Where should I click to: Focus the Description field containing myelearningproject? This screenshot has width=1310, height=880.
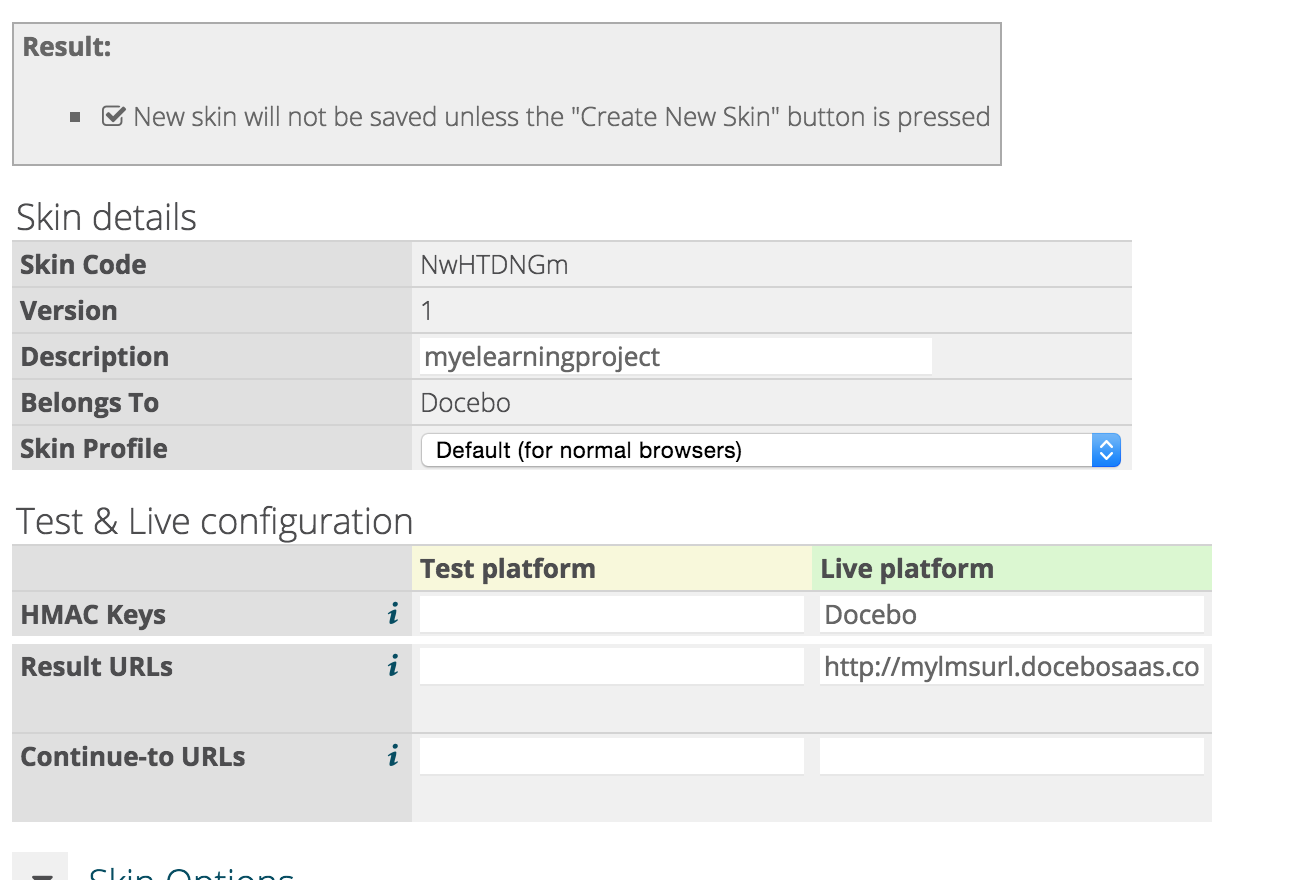coord(675,357)
